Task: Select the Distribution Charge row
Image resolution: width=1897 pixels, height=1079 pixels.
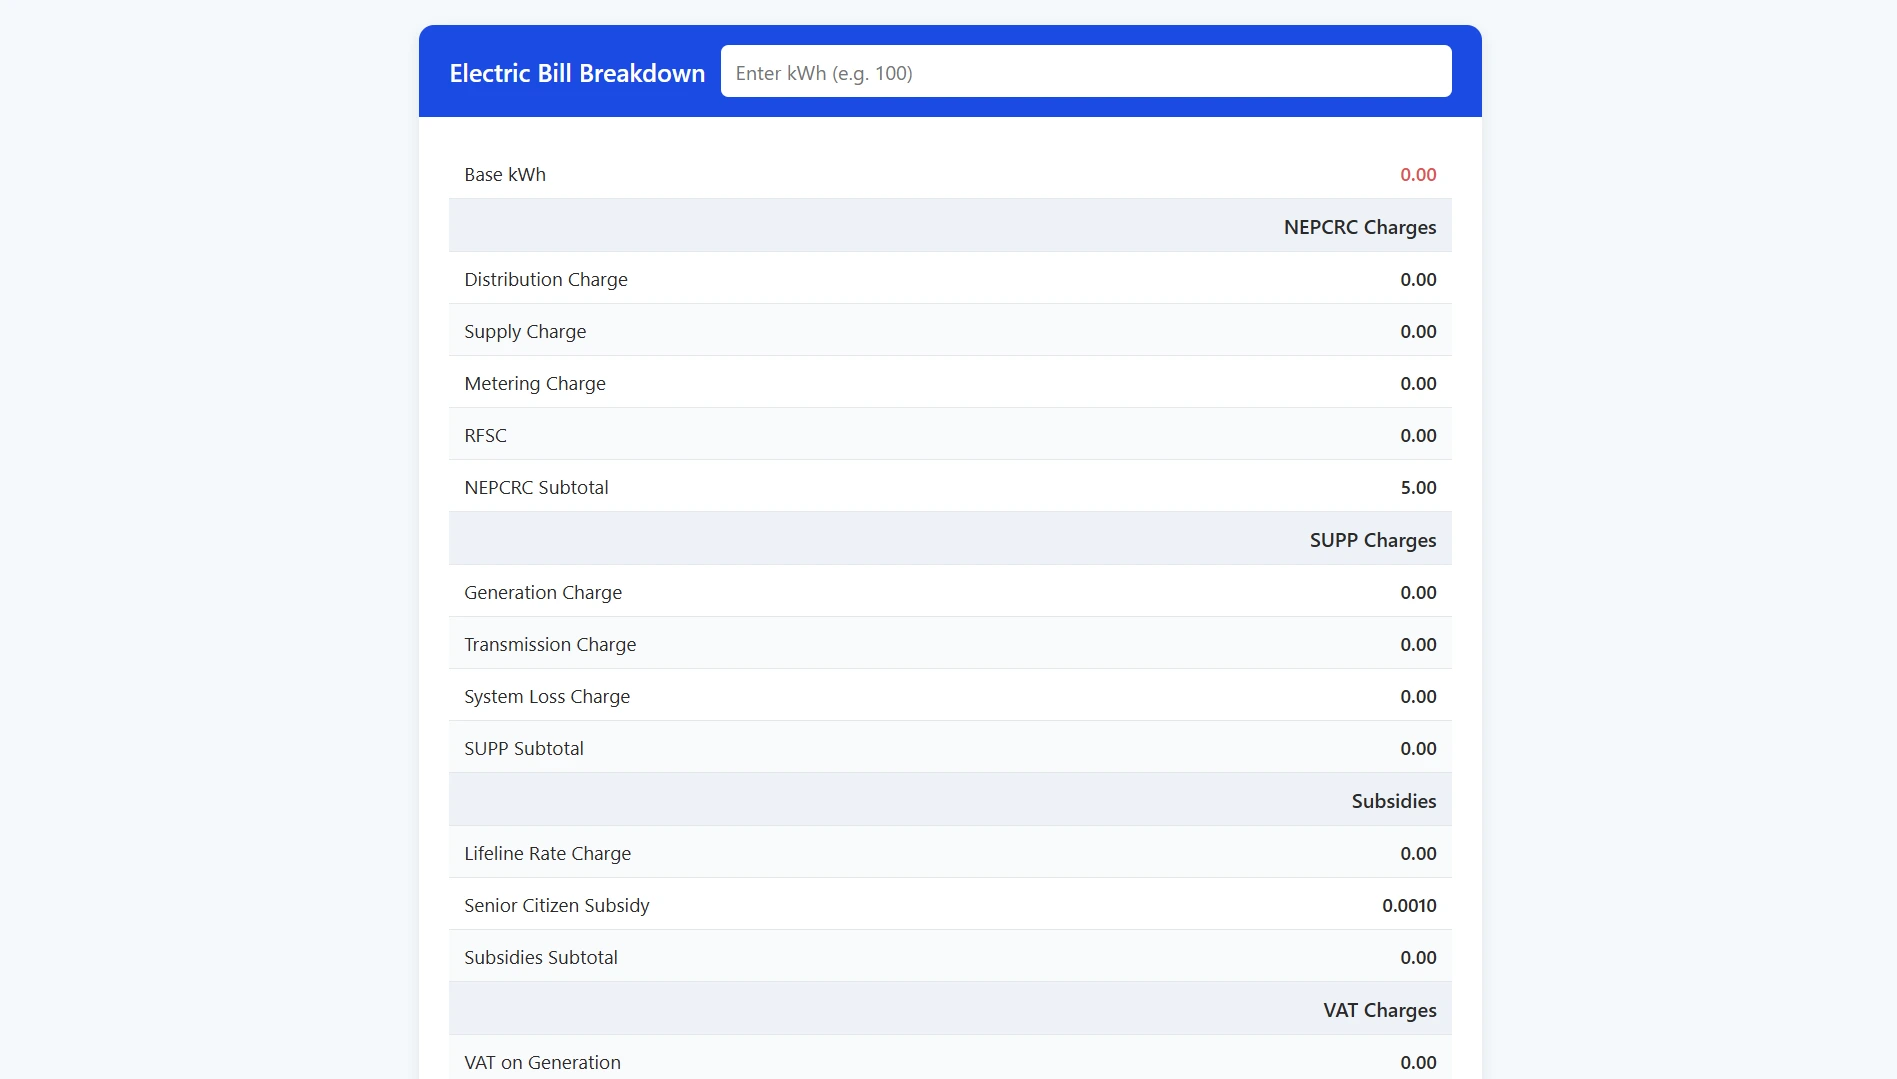Action: [949, 280]
